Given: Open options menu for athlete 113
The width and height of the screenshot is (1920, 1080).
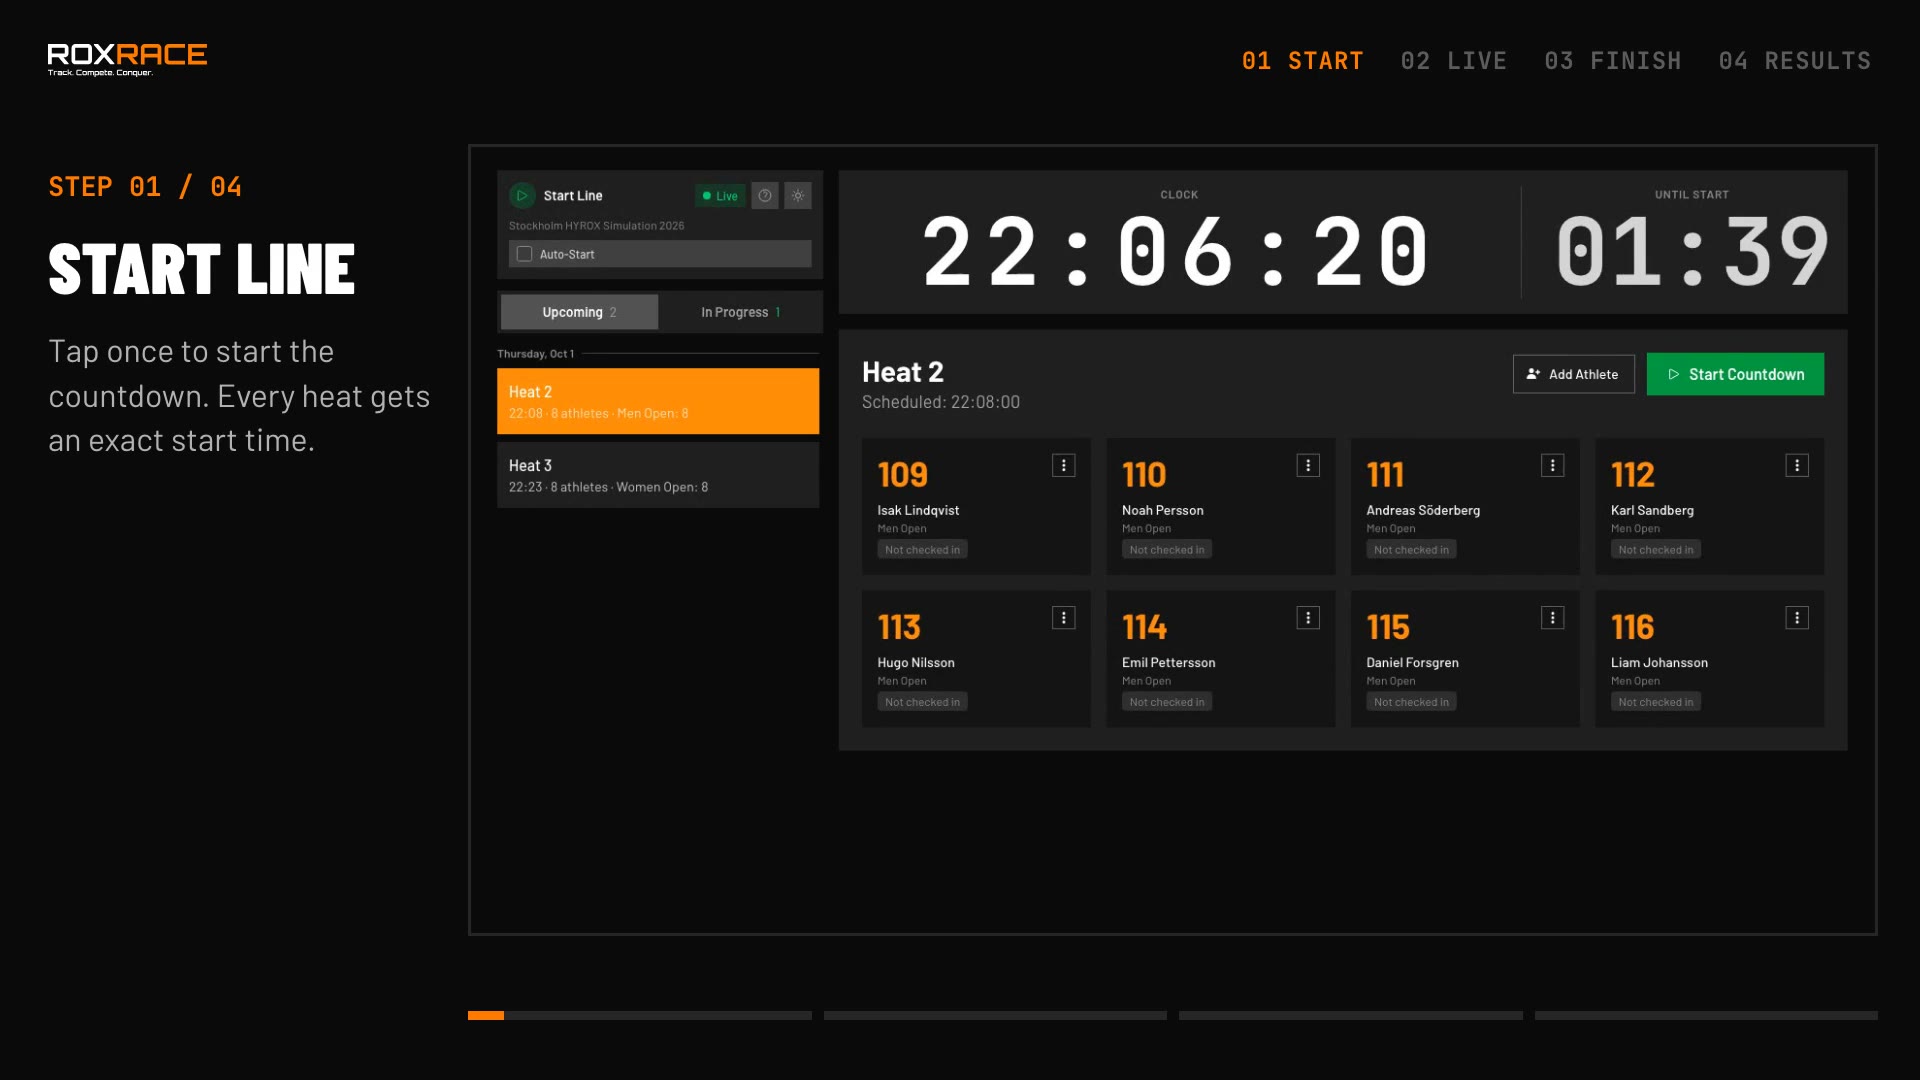Looking at the screenshot, I should (1063, 618).
